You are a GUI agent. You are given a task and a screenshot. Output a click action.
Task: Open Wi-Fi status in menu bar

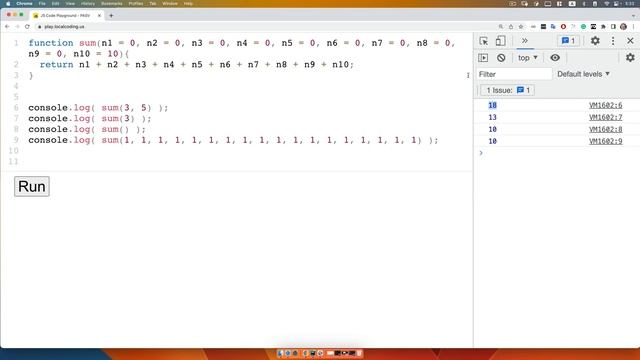click(607, 3)
